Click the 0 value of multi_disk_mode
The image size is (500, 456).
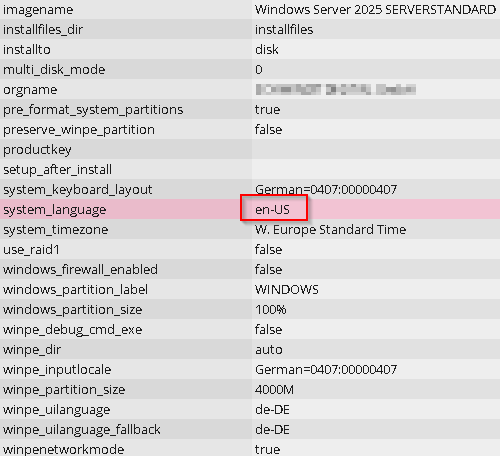pos(259,70)
